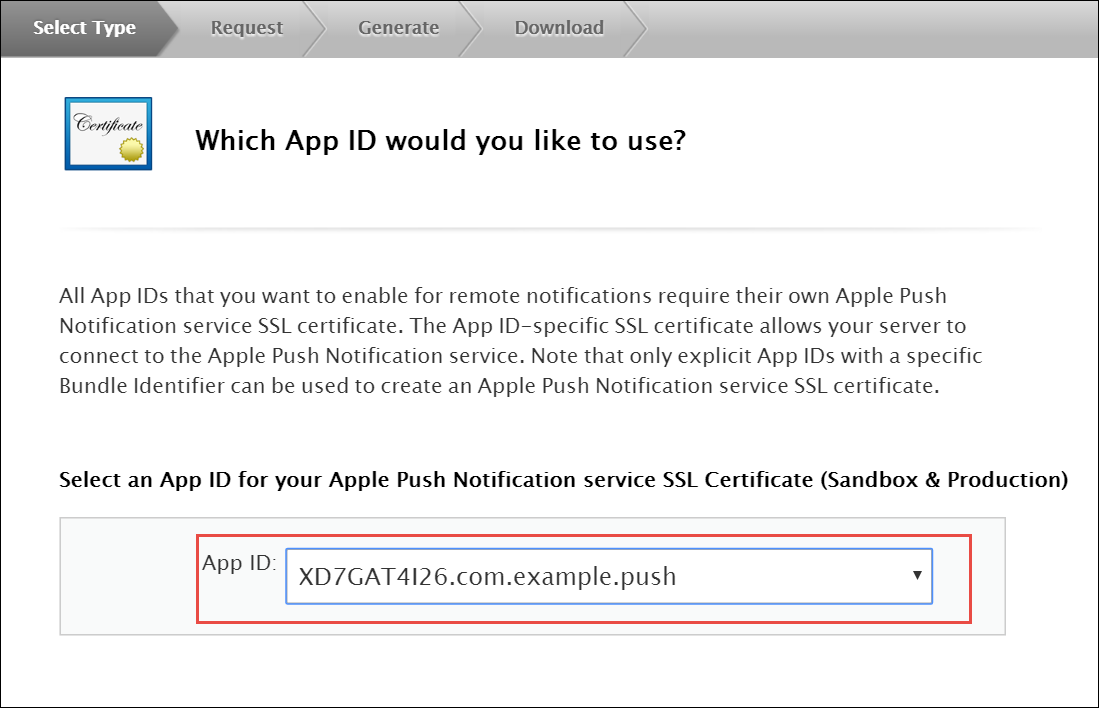1099x708 pixels.
Task: Select the XD7GAT4I26.com.example.push value text
Action: [487, 577]
